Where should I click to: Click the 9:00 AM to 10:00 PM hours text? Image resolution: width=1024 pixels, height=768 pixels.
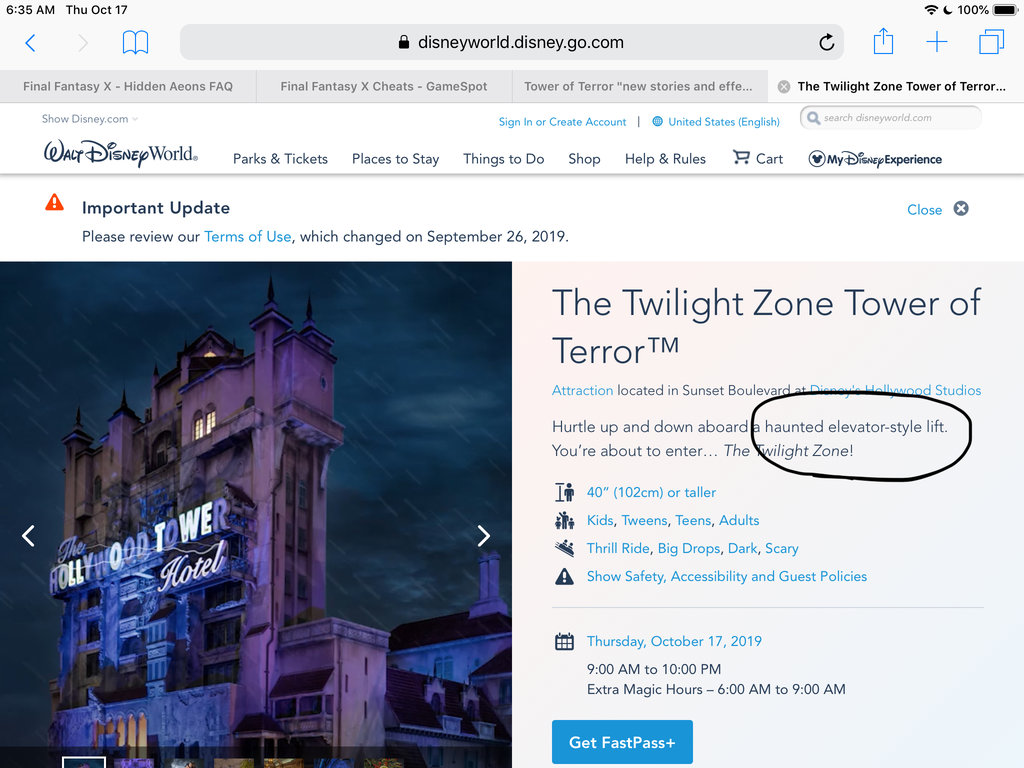(x=654, y=669)
